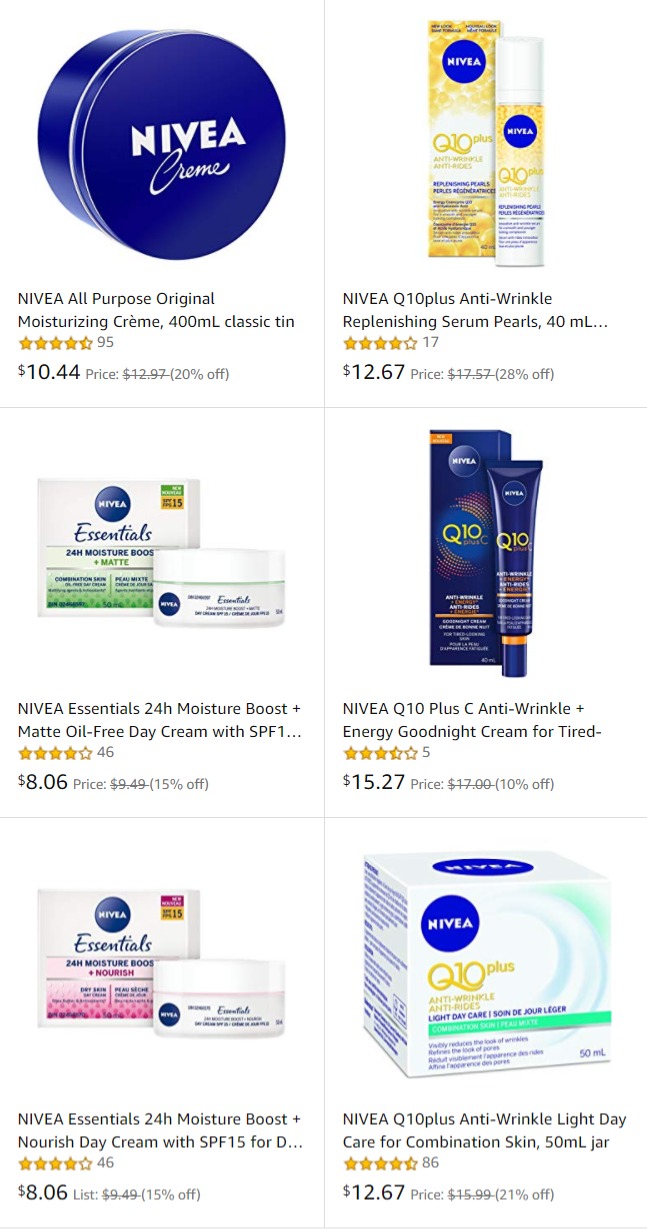
Task: Select the $10.44 price of Creme tin
Action: (49, 371)
